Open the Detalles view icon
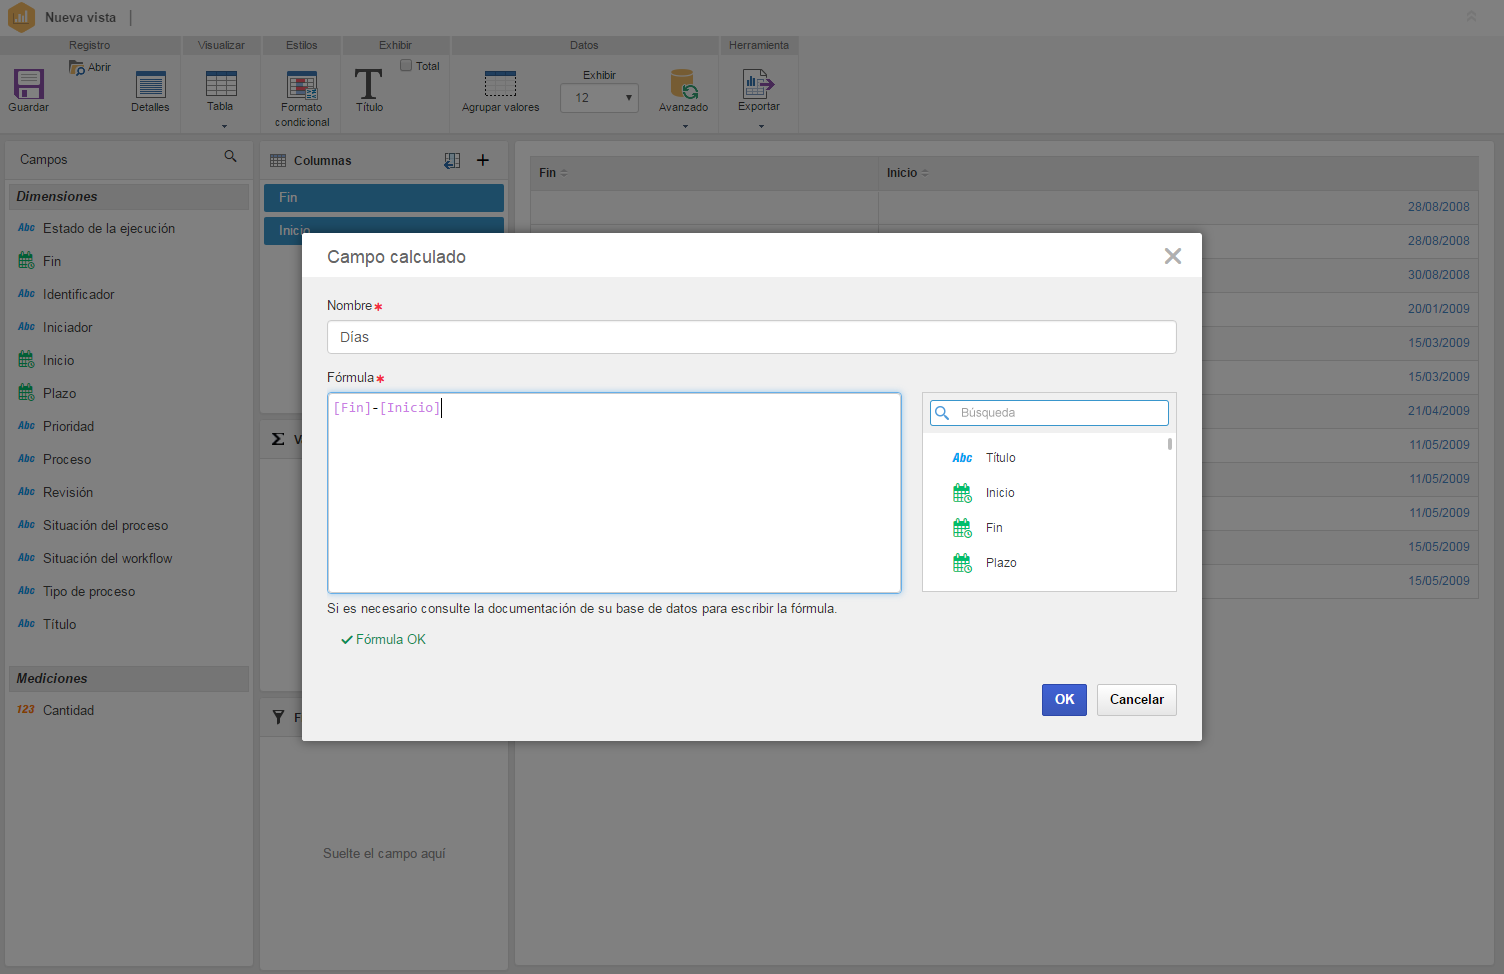 pyautogui.click(x=150, y=85)
